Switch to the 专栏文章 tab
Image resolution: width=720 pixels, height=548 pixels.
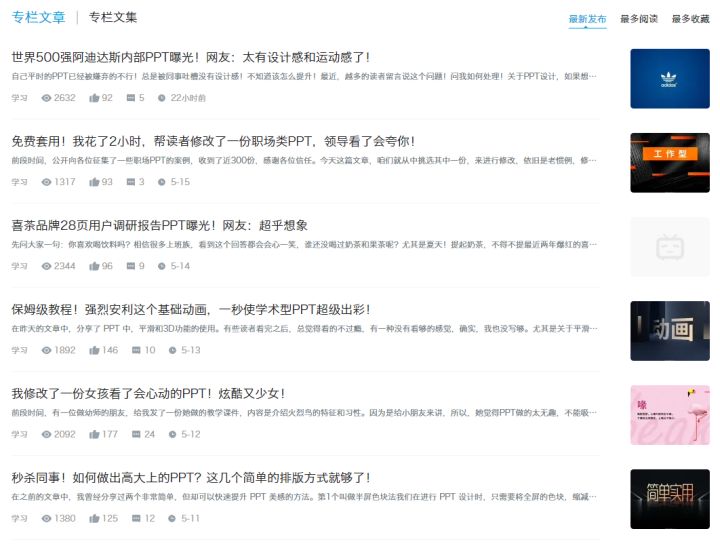tap(39, 17)
